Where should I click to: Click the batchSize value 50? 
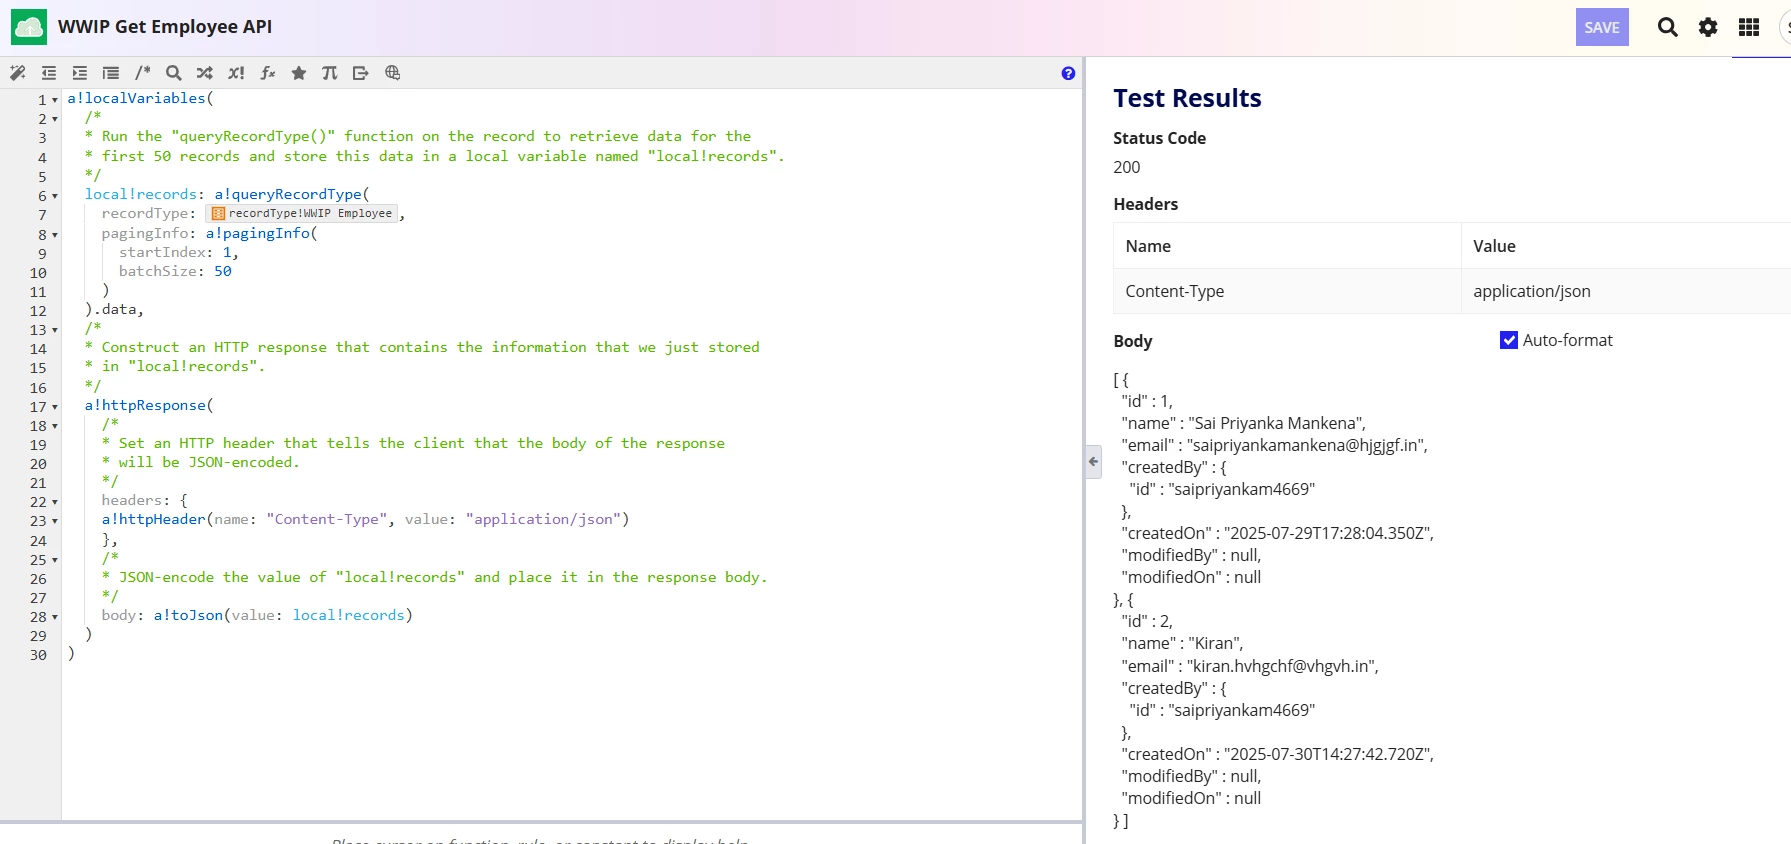223,271
